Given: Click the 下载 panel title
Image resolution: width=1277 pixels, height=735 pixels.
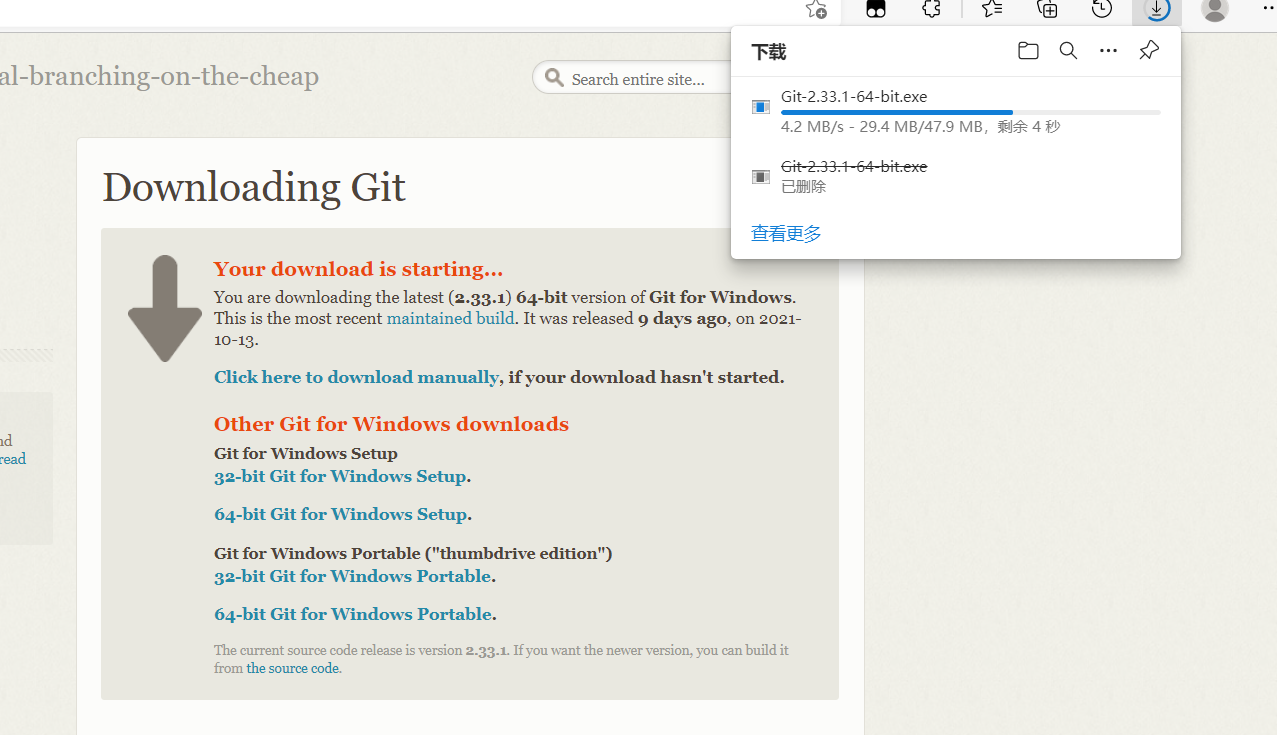Looking at the screenshot, I should point(769,52).
